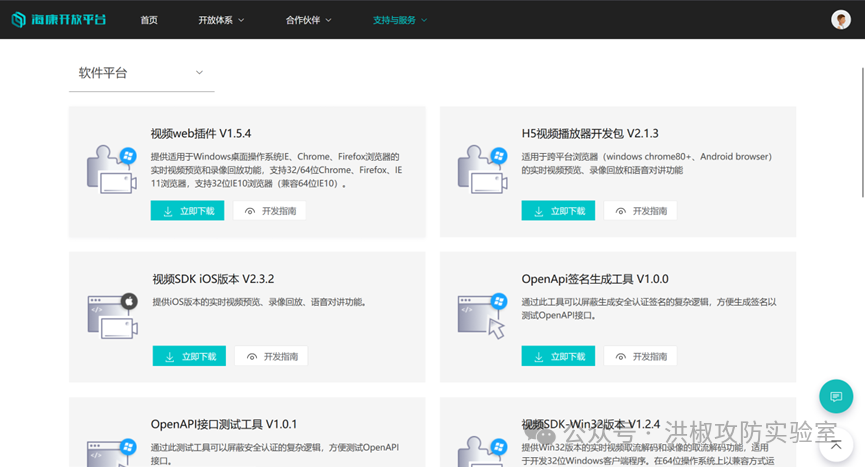Download 视频web插件 V1.5.4
This screenshot has height=467, width=865.
click(188, 211)
